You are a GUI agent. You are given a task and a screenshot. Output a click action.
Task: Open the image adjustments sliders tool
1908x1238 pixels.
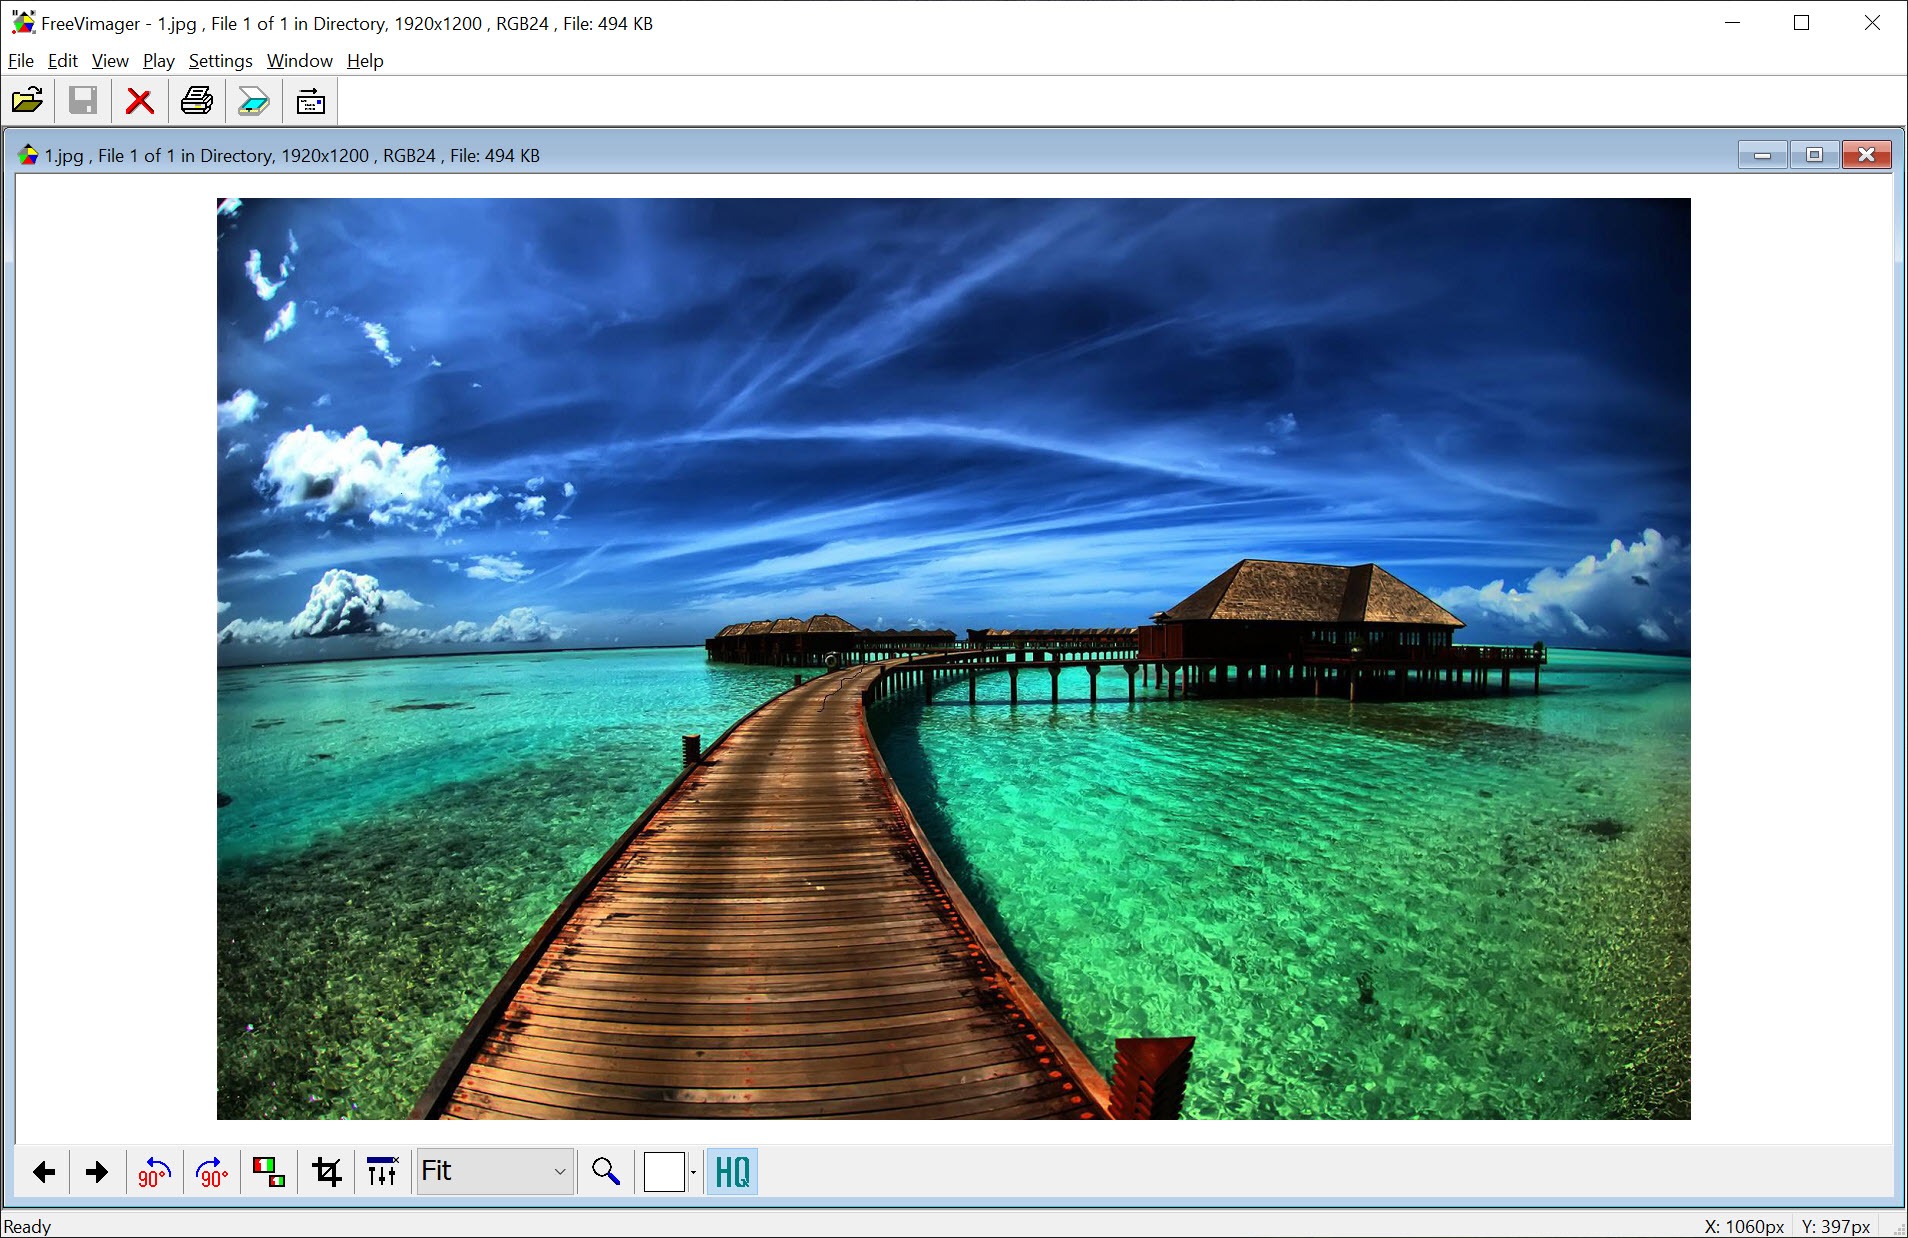click(x=382, y=1172)
